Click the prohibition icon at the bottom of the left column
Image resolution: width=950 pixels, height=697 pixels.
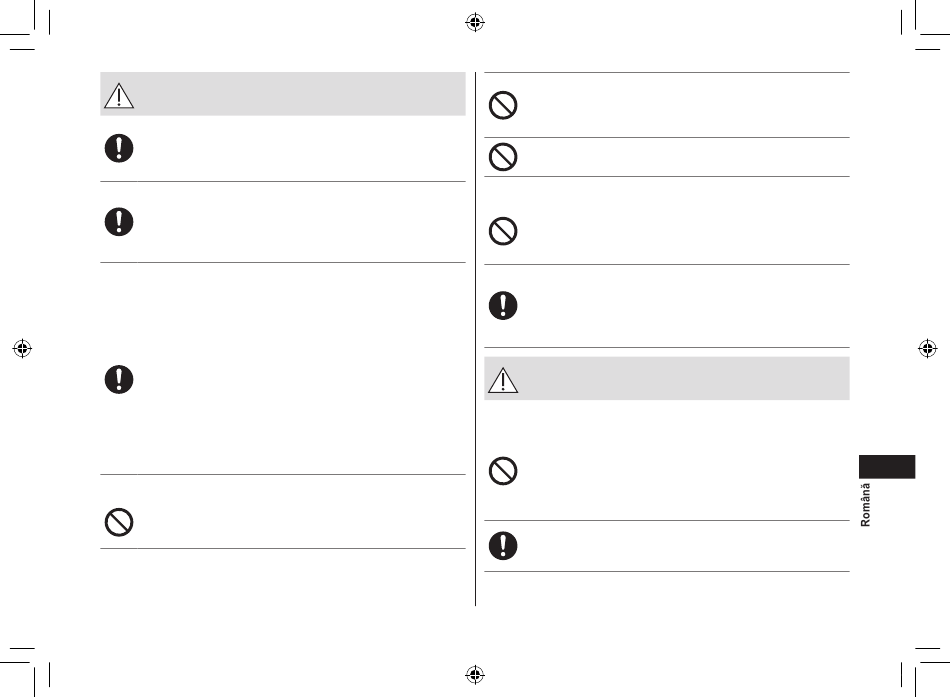[119, 522]
